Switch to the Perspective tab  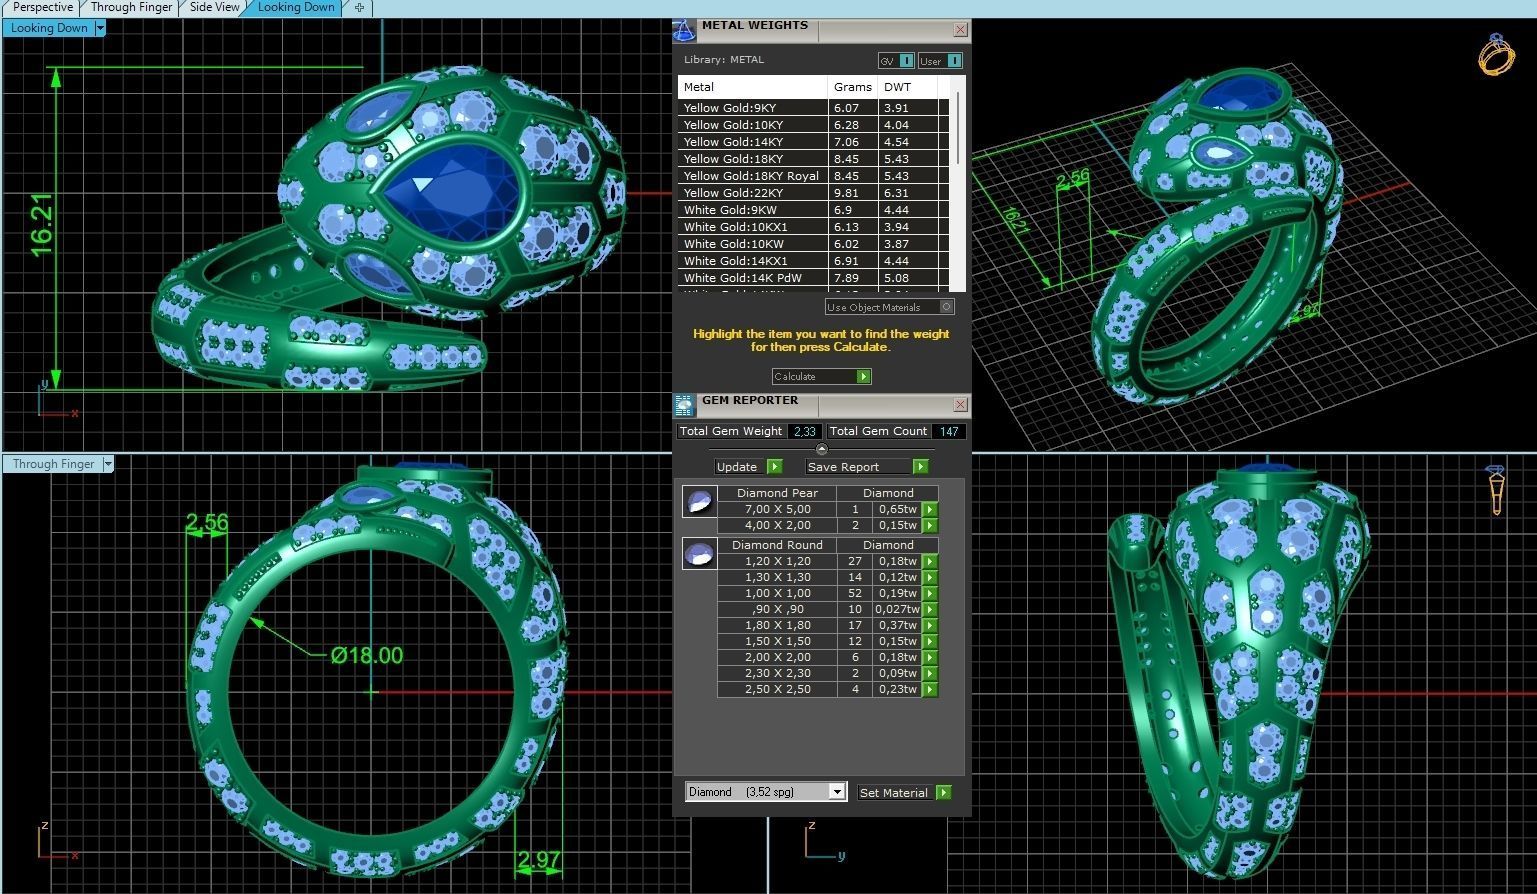click(42, 7)
